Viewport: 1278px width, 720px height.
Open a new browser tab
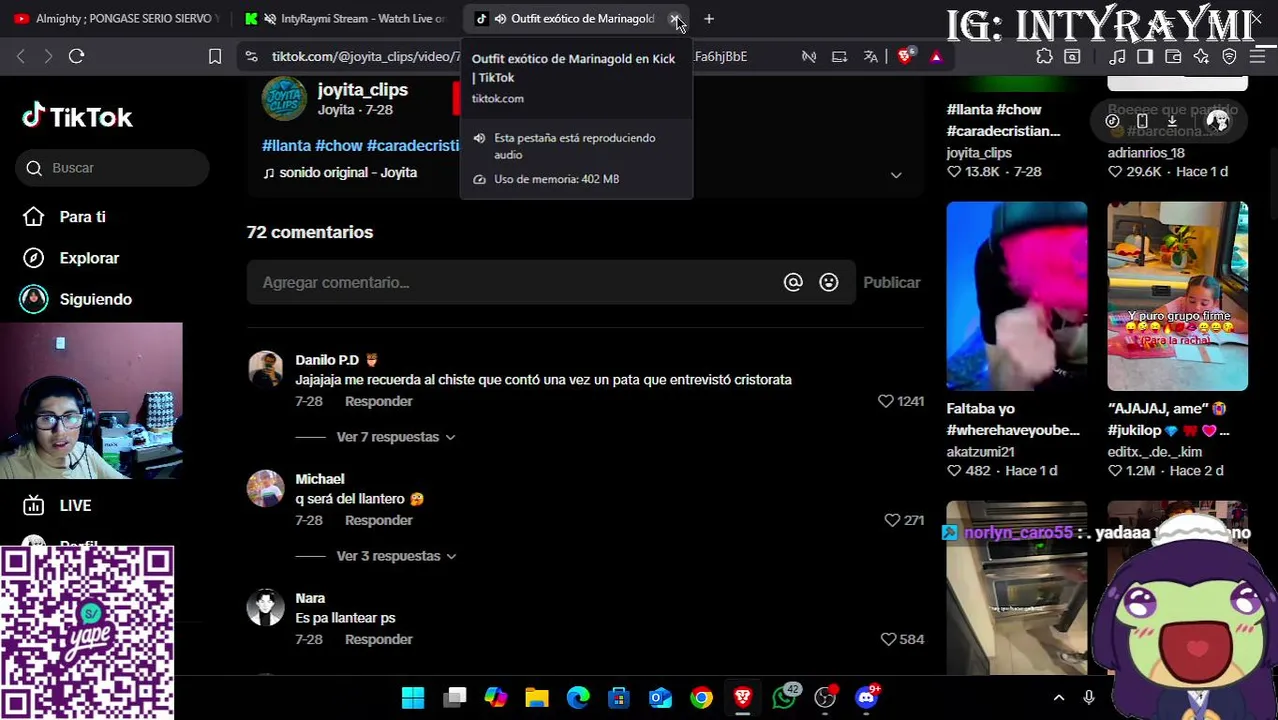(709, 19)
